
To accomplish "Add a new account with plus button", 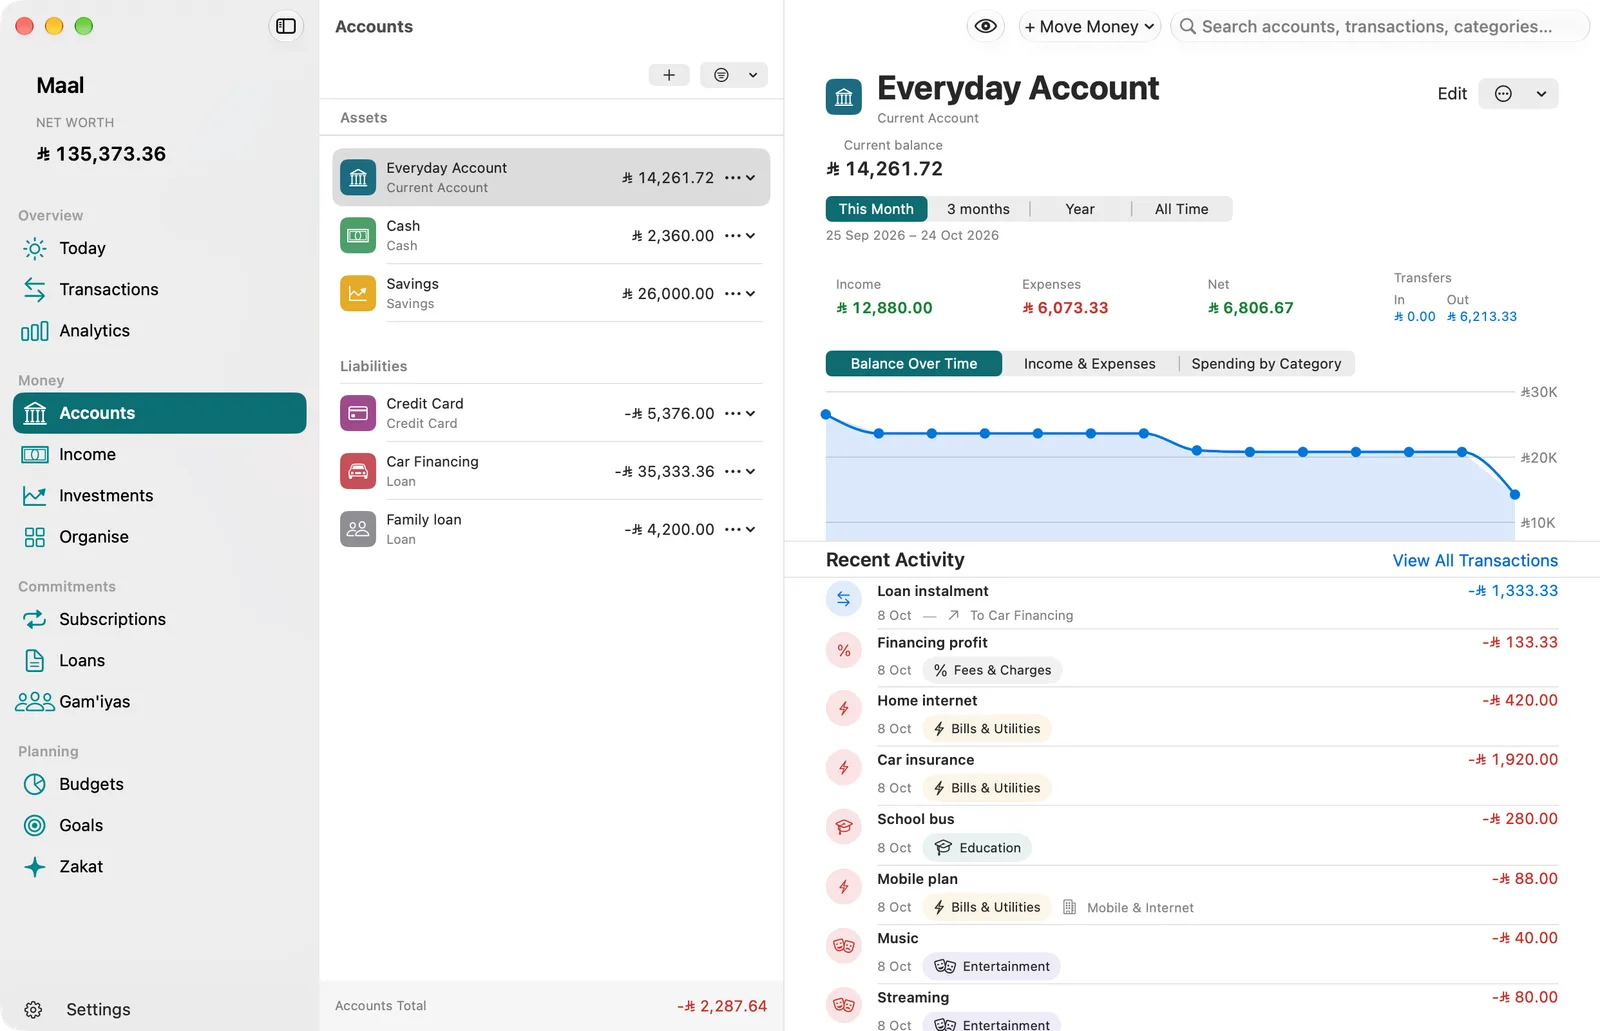I will click(x=669, y=75).
